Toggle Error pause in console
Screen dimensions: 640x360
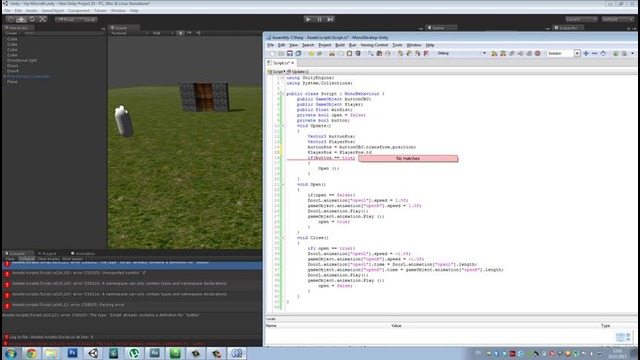point(73,259)
